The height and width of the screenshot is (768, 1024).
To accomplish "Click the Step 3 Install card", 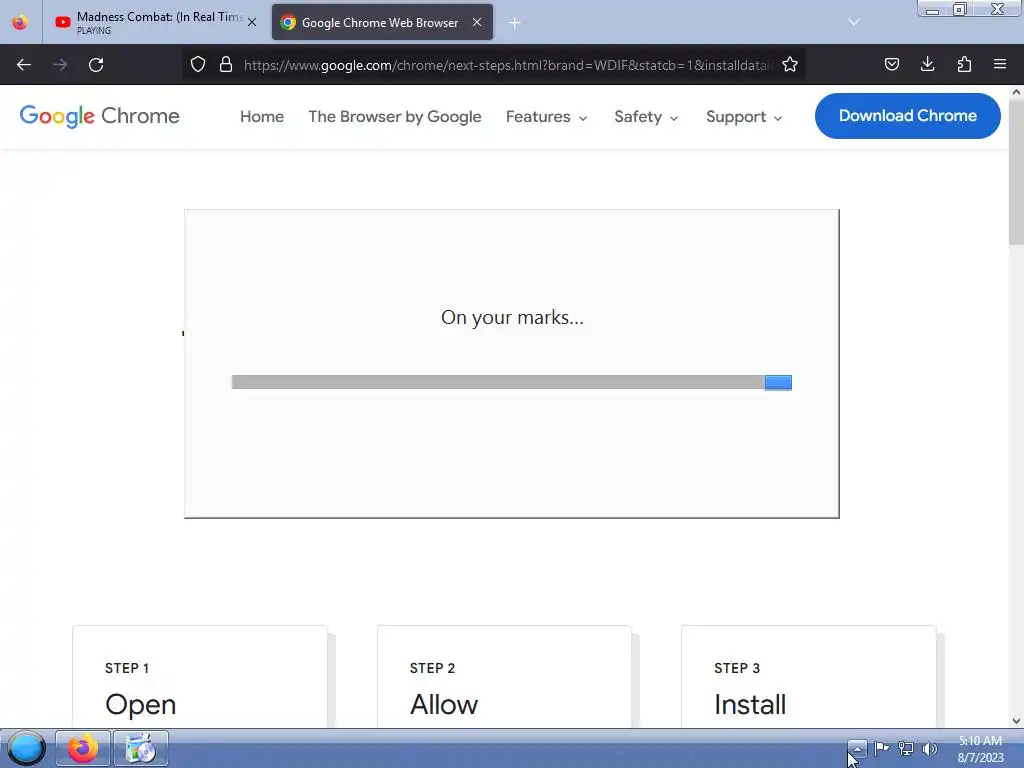I will 808,677.
